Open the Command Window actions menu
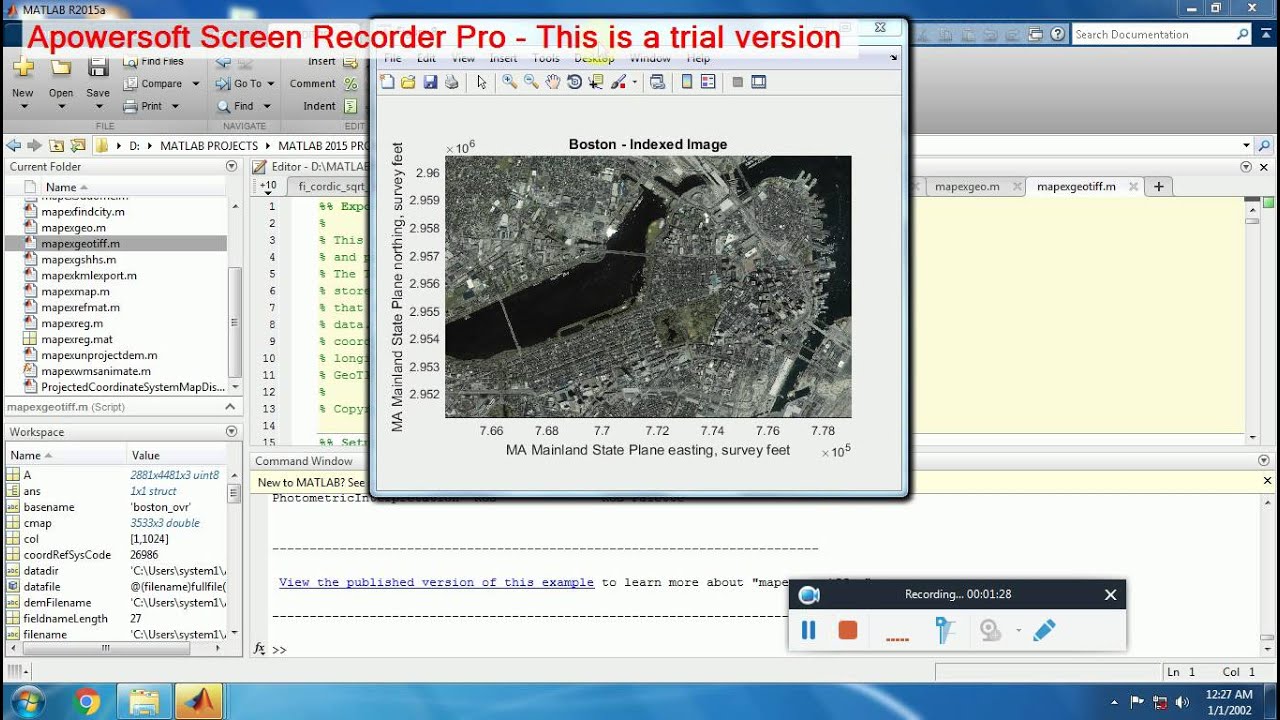 (1262, 460)
